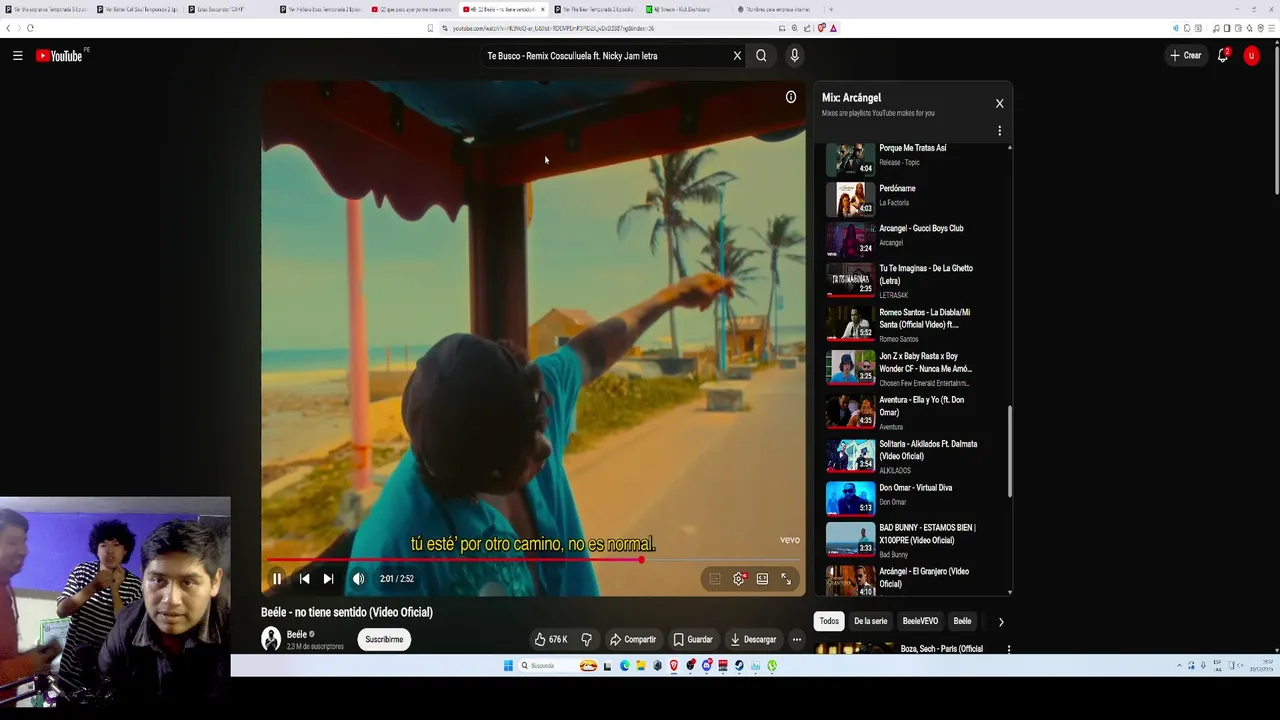Image resolution: width=1280 pixels, height=720 pixels.
Task: Switch to The Bear Temporada browser tab
Action: (x=595, y=9)
